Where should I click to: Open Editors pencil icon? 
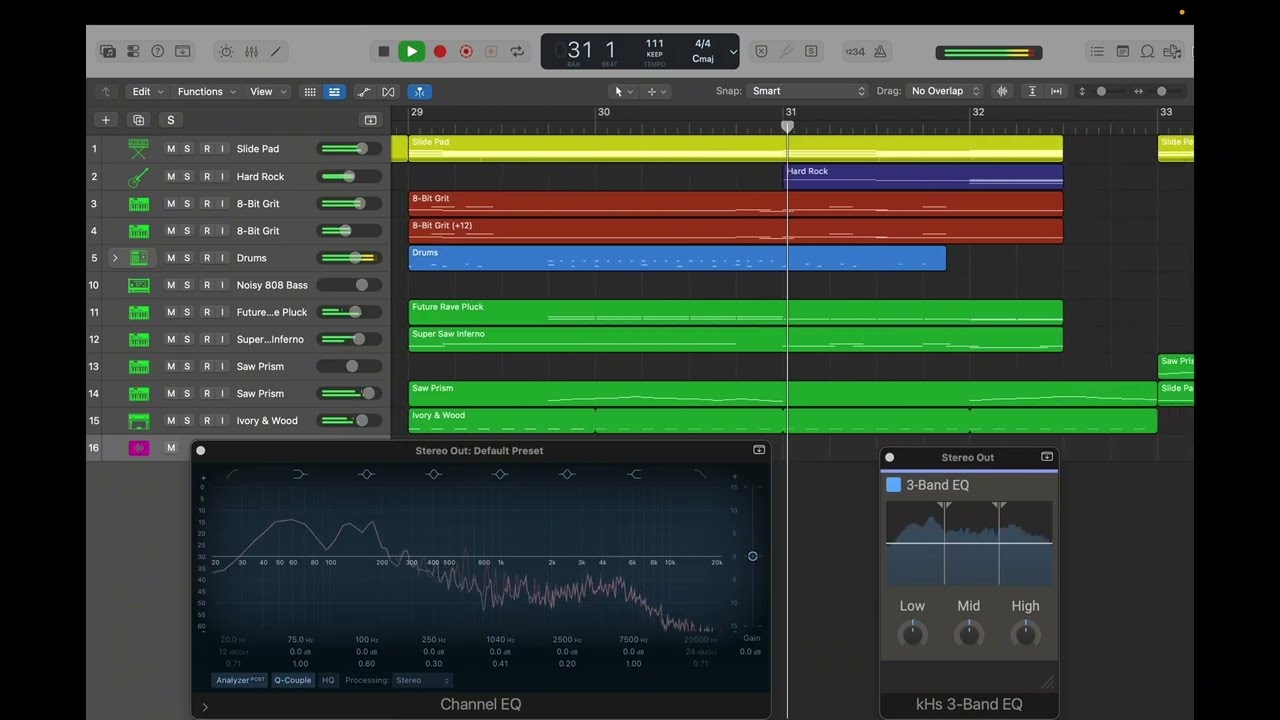pyautogui.click(x=276, y=52)
